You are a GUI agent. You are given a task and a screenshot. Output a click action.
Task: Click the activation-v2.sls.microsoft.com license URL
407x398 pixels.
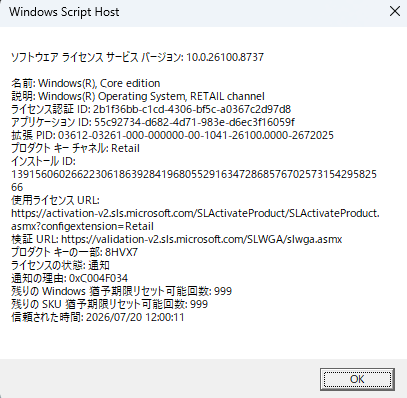[195, 213]
